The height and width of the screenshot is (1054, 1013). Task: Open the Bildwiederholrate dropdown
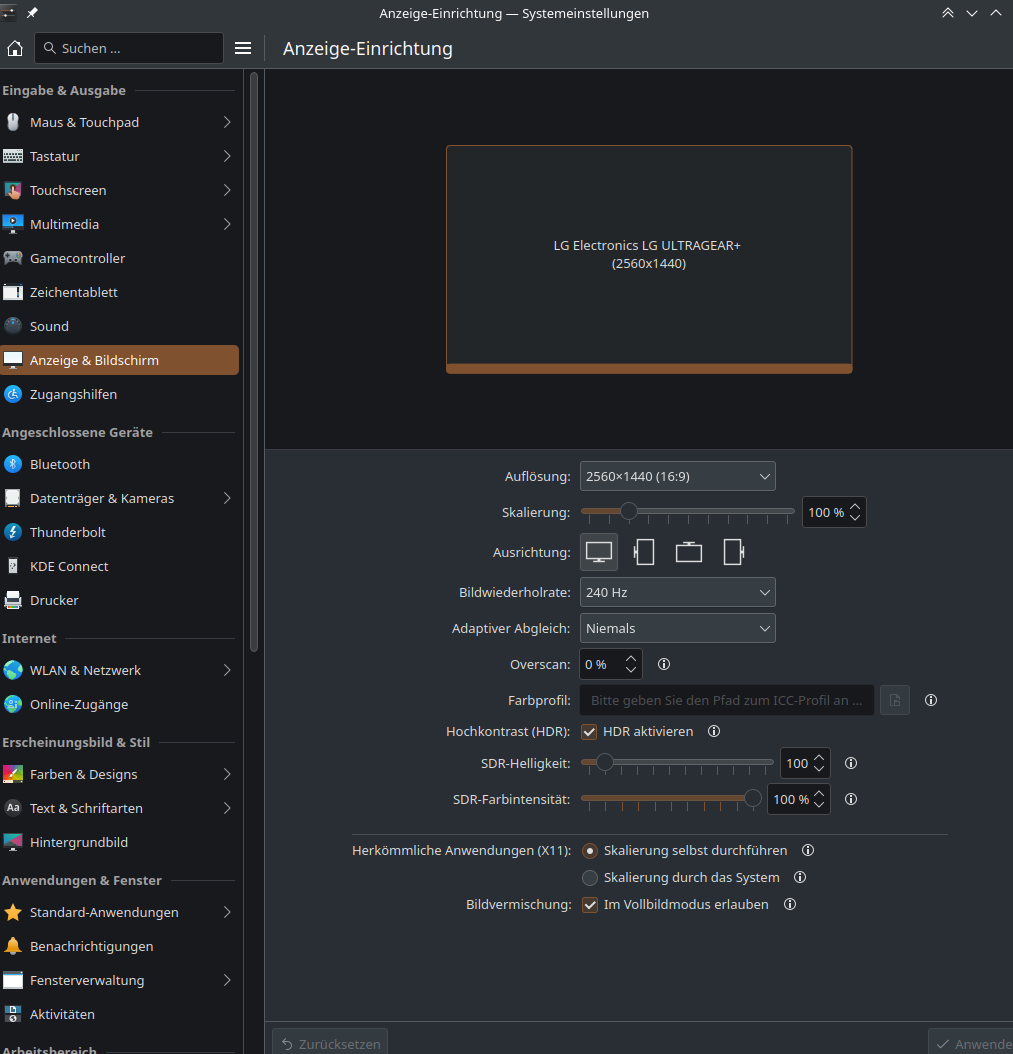click(x=678, y=592)
